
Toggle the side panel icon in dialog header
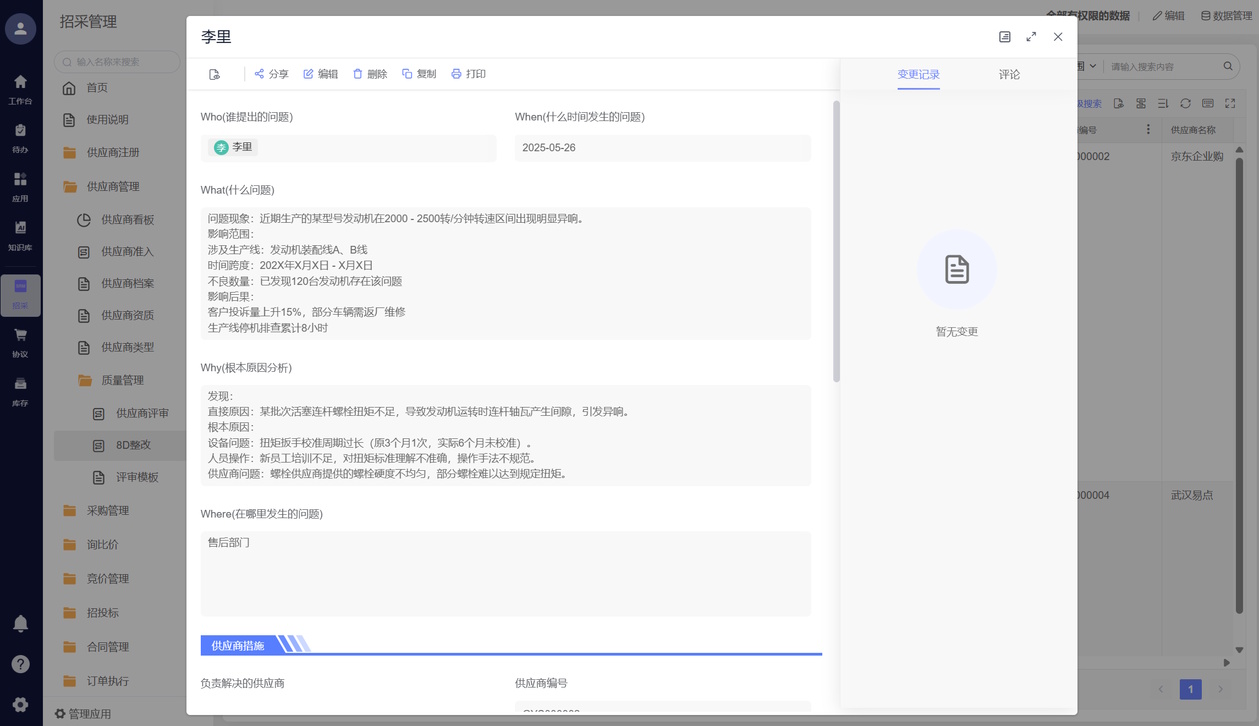click(x=1005, y=37)
